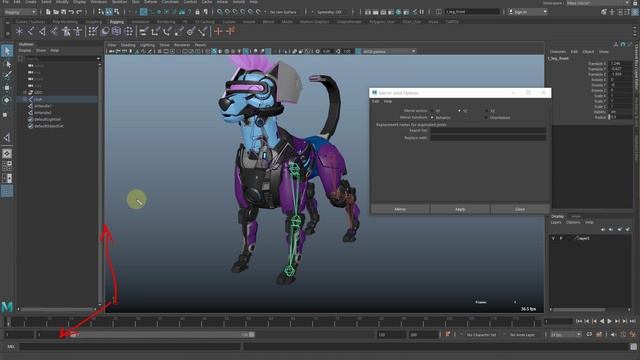
Task: Click the orange Set Key shelf icon
Action: click(218, 31)
